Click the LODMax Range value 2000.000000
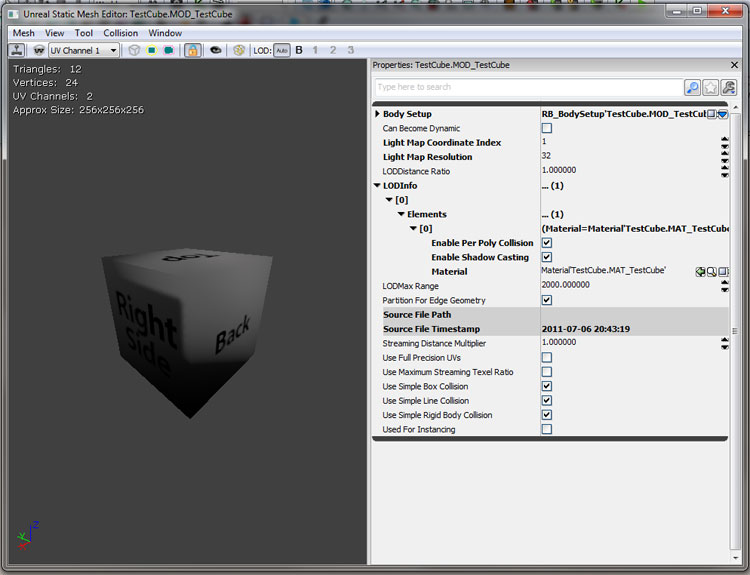 565,285
